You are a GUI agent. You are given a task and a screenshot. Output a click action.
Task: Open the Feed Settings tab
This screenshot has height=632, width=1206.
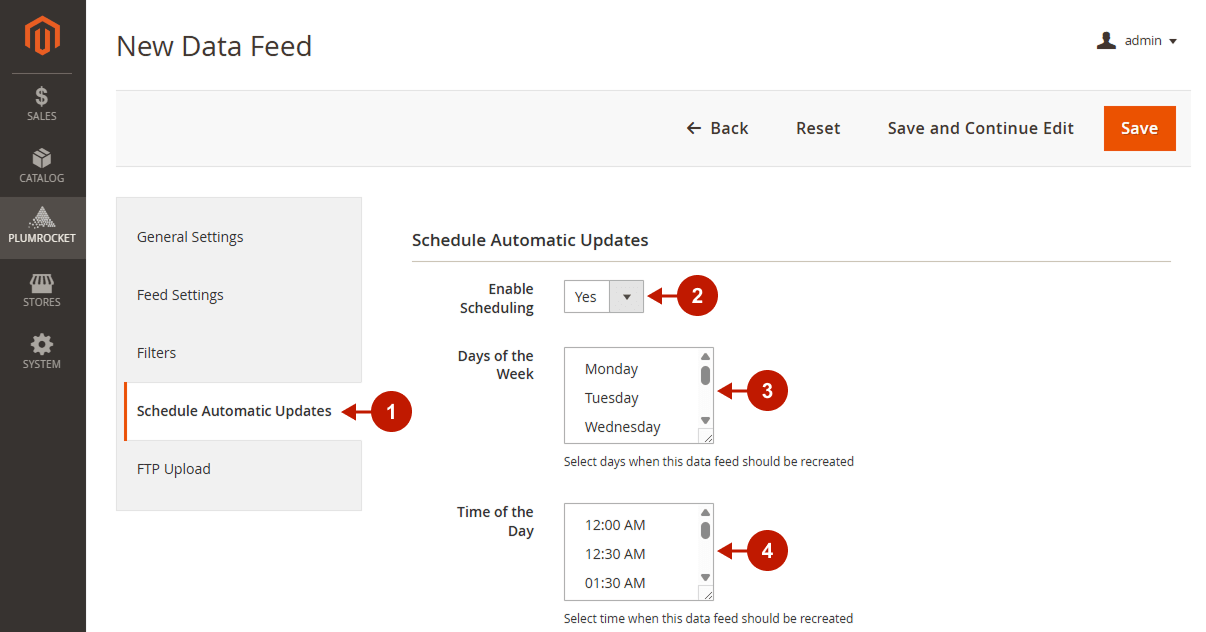pyautogui.click(x=180, y=295)
